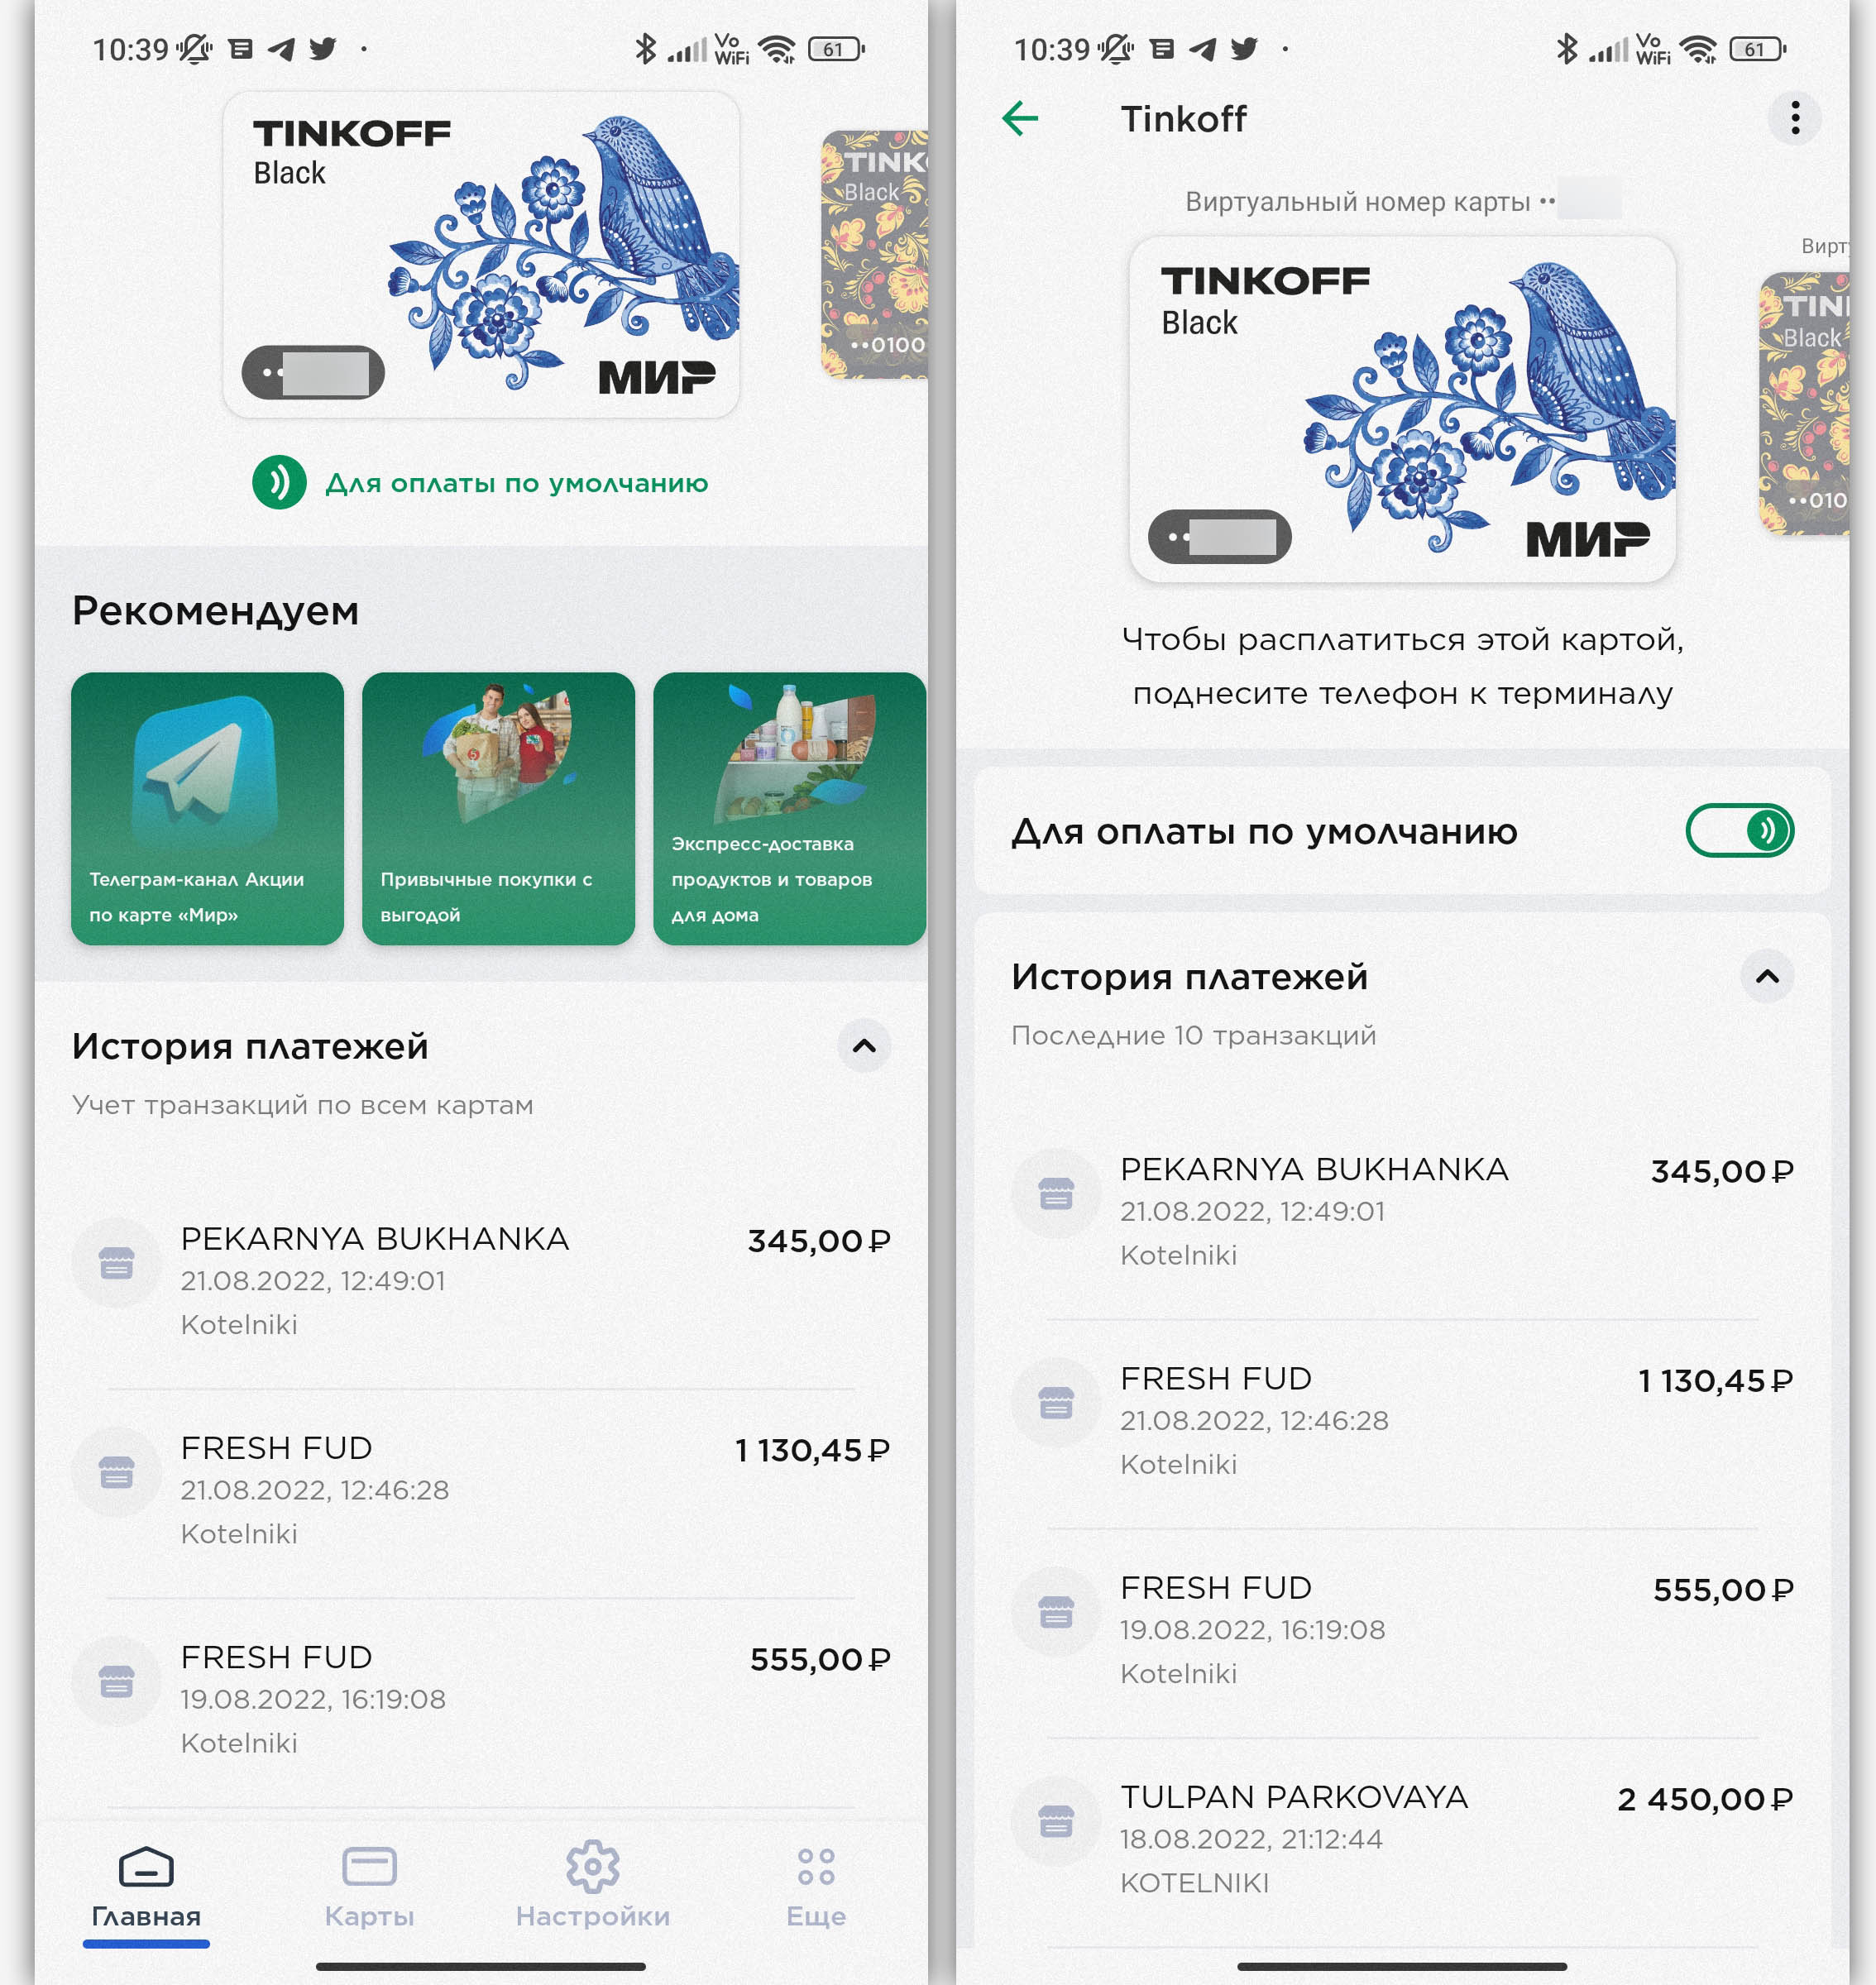This screenshot has height=1985, width=1876.
Task: Open the Телеграм-канал Акции recommendation card
Action: [x=207, y=808]
